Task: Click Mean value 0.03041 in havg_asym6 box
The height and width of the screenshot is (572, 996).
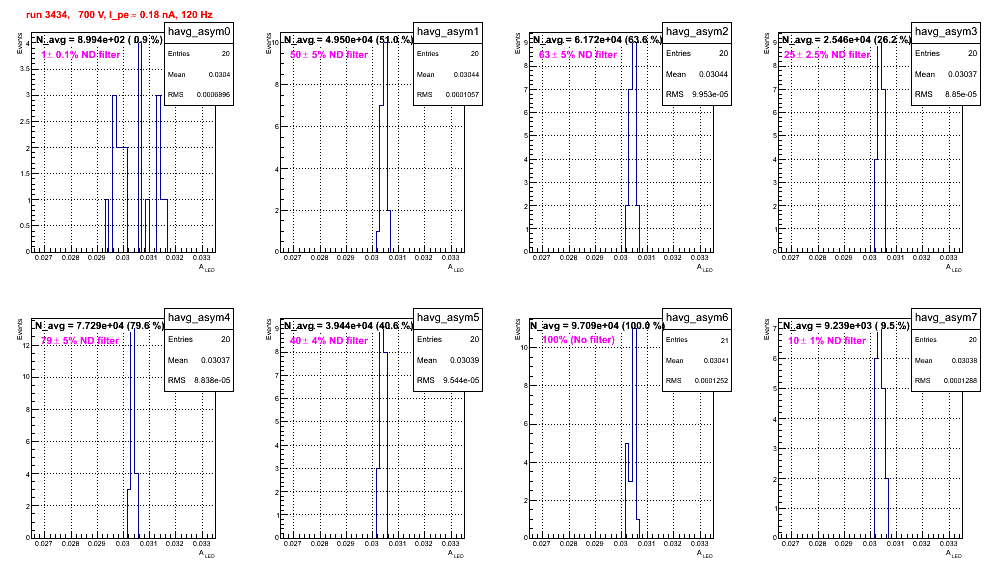Action: point(717,360)
